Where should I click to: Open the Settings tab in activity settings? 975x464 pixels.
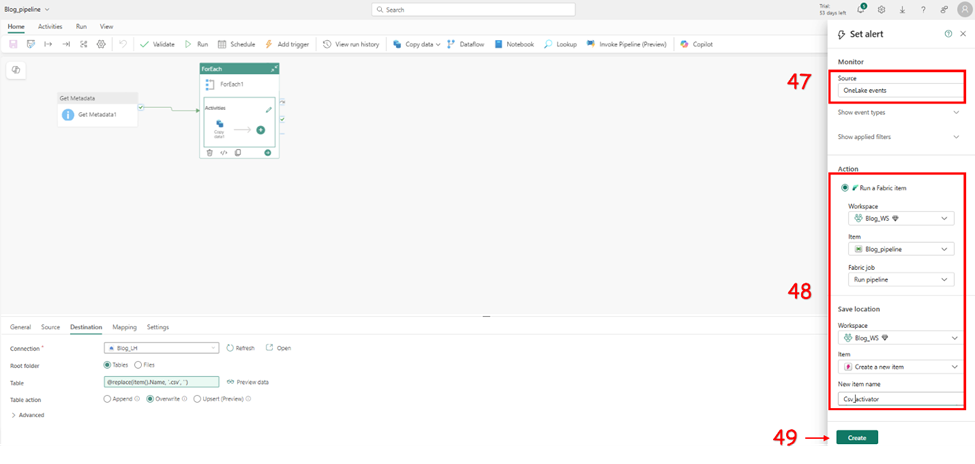158,327
